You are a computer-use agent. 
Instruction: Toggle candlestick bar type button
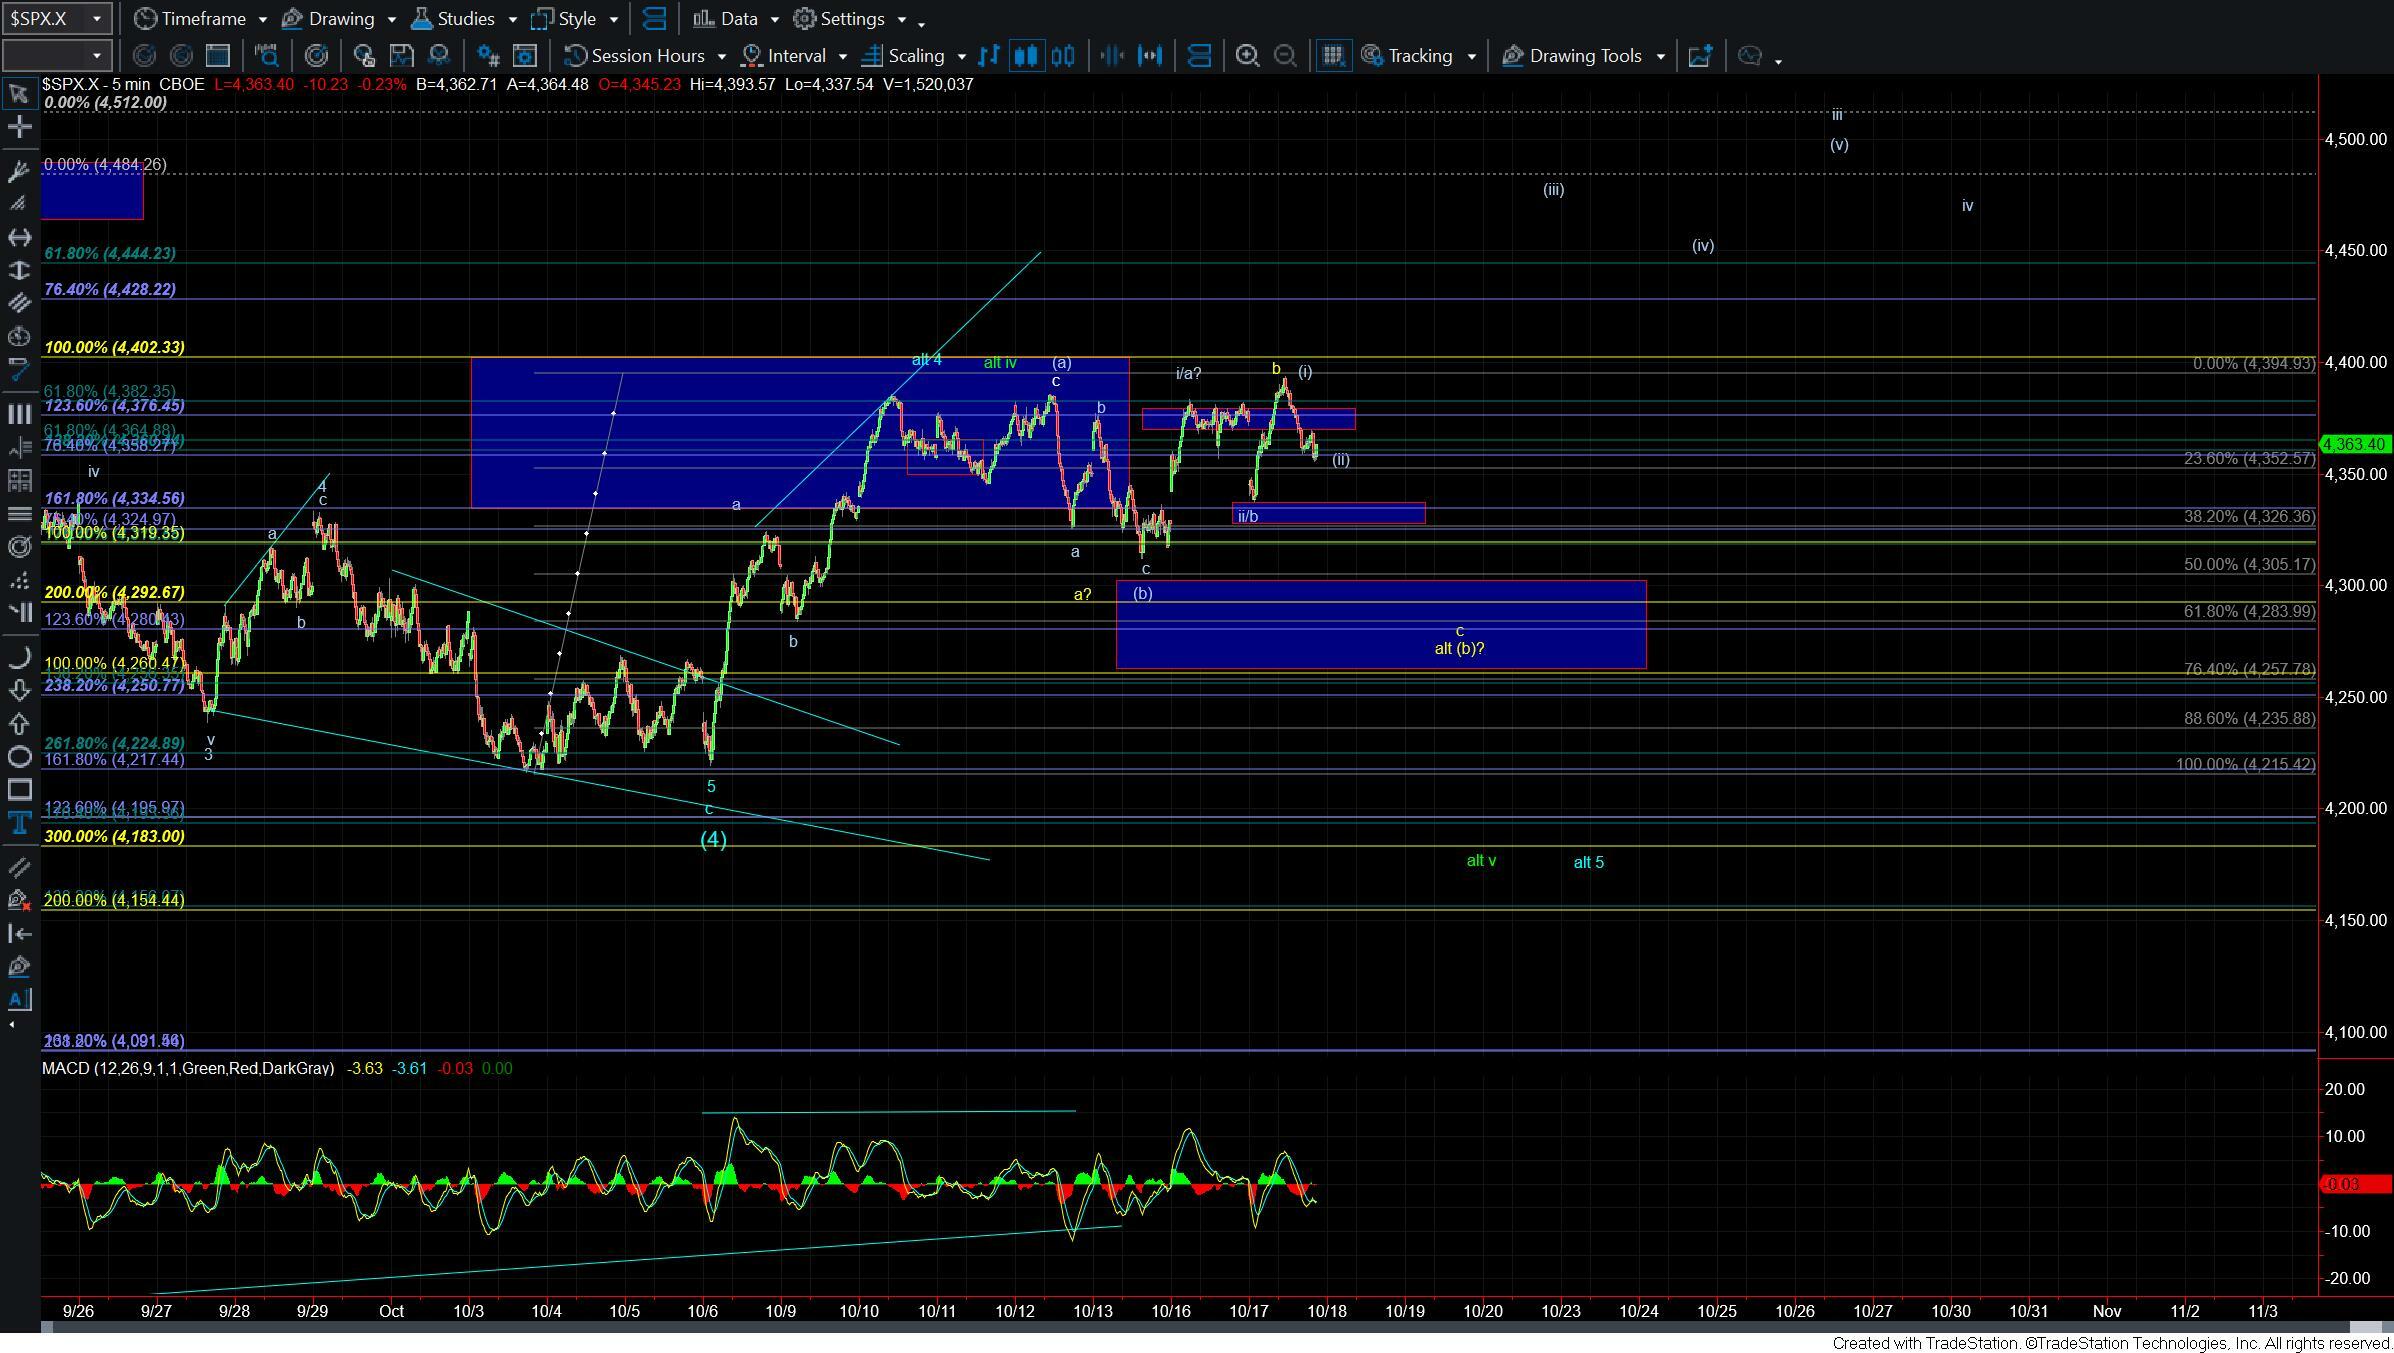1026,56
